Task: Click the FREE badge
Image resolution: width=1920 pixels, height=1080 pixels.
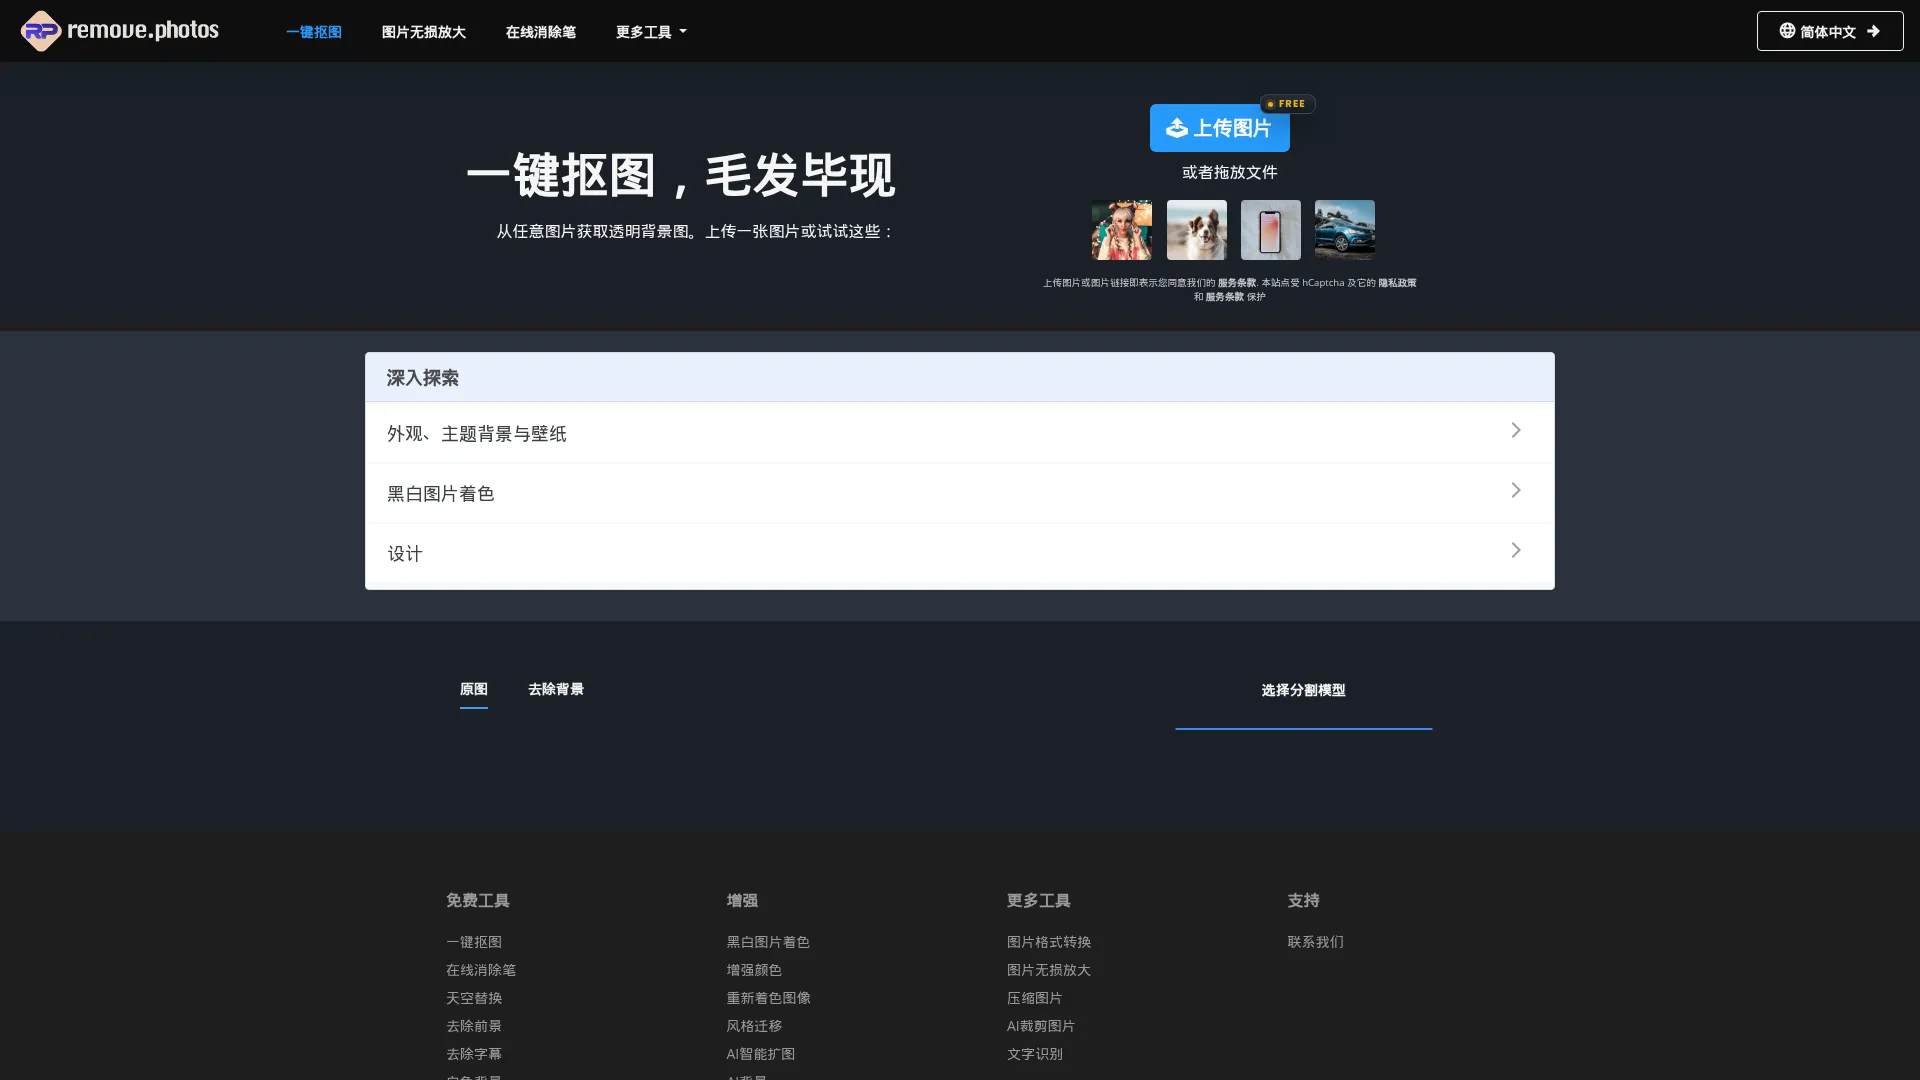Action: click(1287, 104)
